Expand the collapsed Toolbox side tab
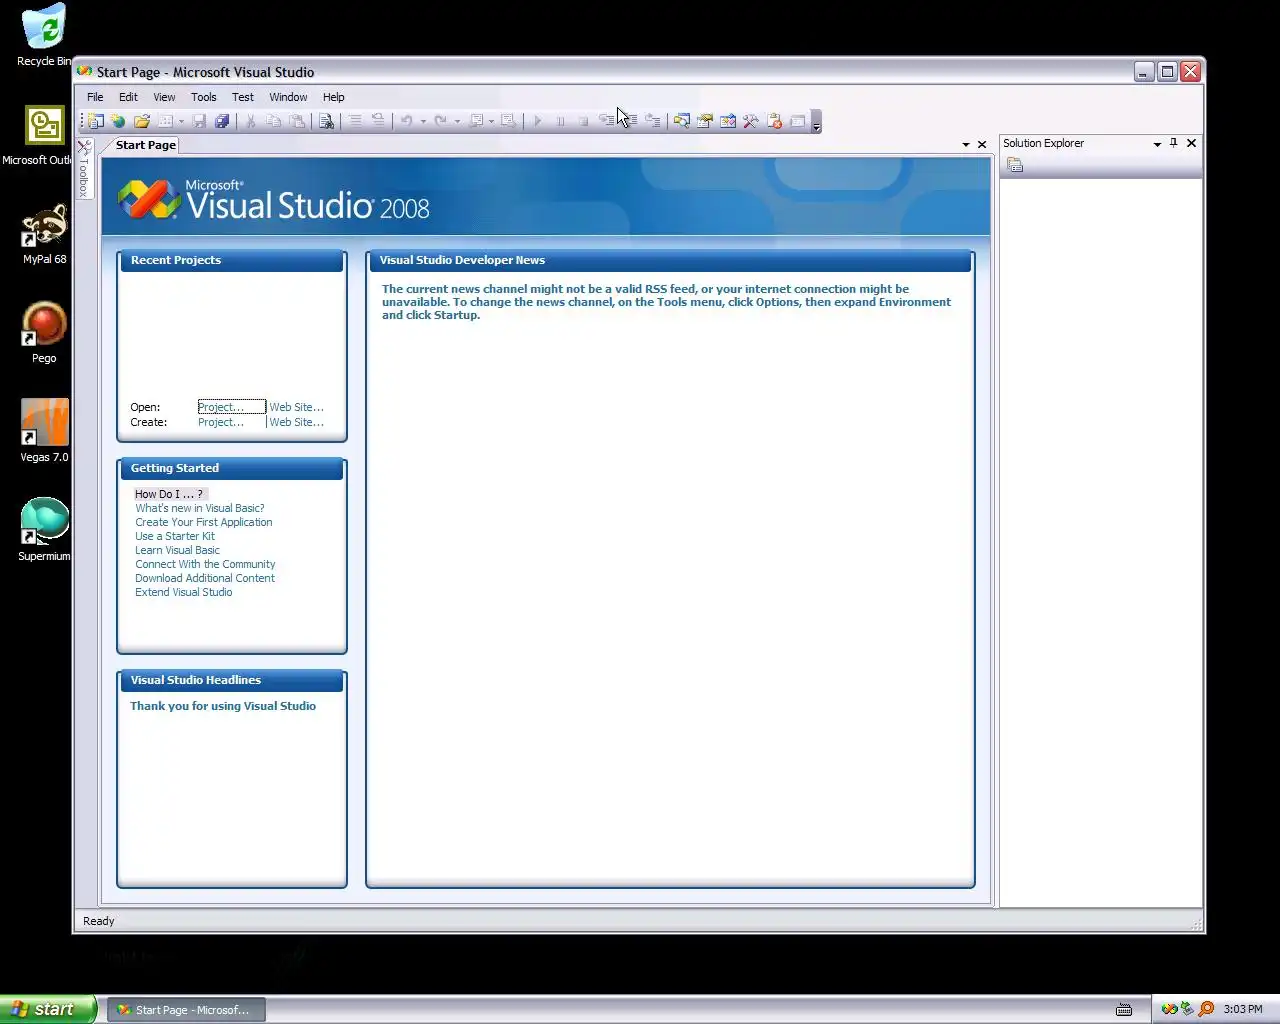 [84, 168]
